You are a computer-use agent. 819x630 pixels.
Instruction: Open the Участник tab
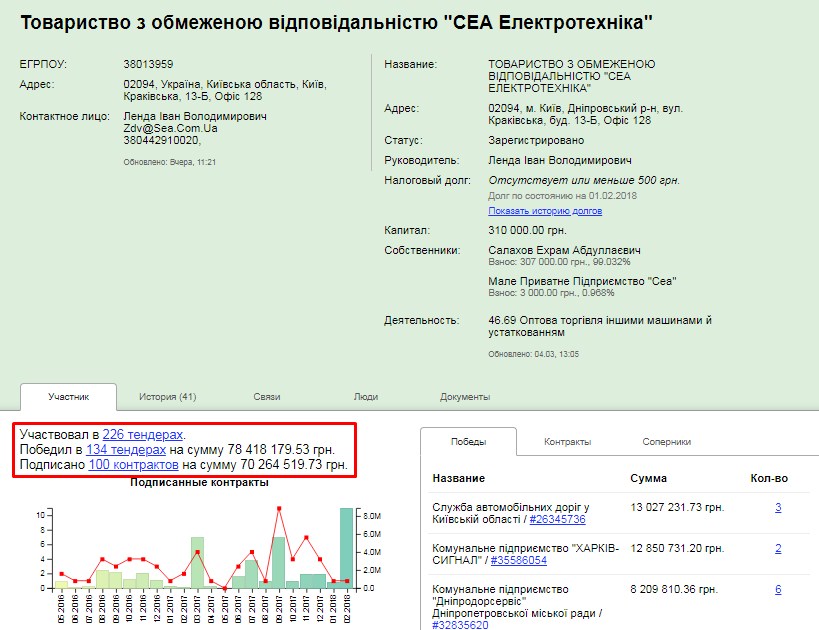(x=68, y=397)
